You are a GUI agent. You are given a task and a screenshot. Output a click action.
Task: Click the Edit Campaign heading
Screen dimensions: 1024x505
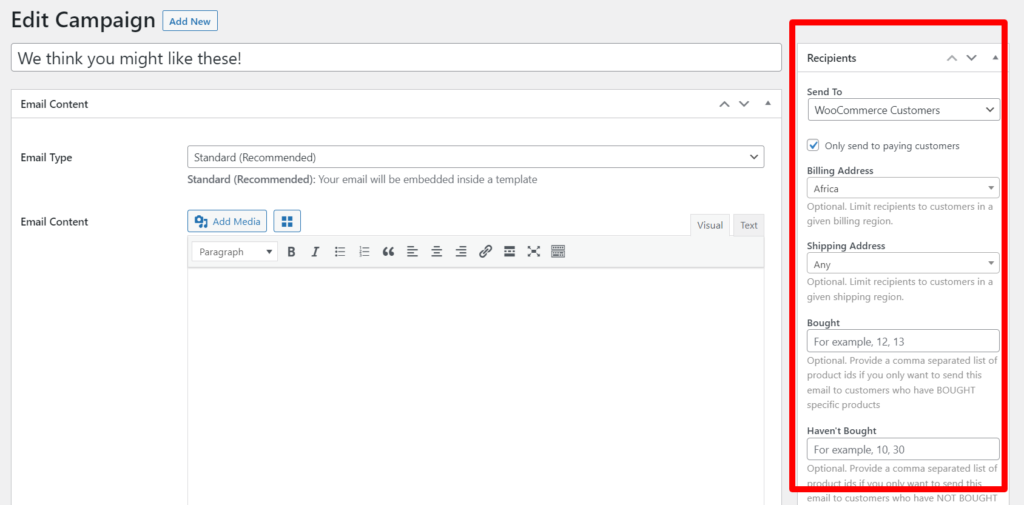click(x=83, y=20)
